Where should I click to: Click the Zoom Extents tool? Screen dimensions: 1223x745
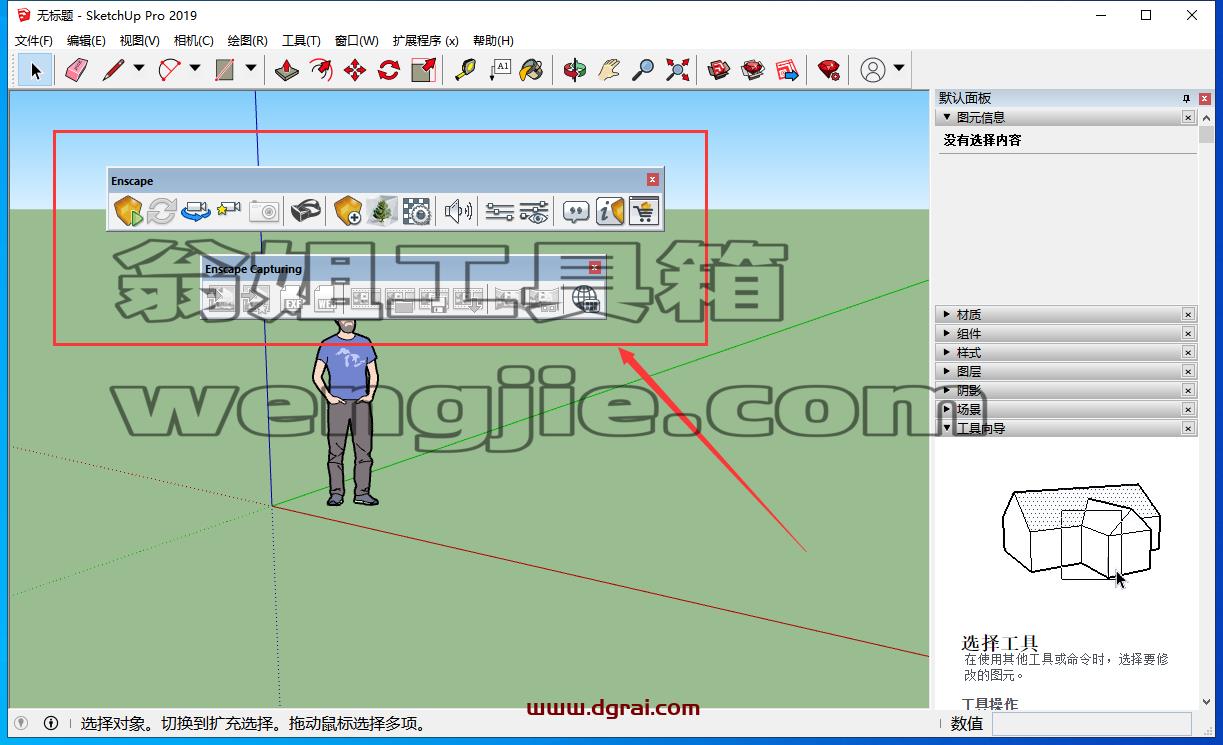click(x=678, y=70)
